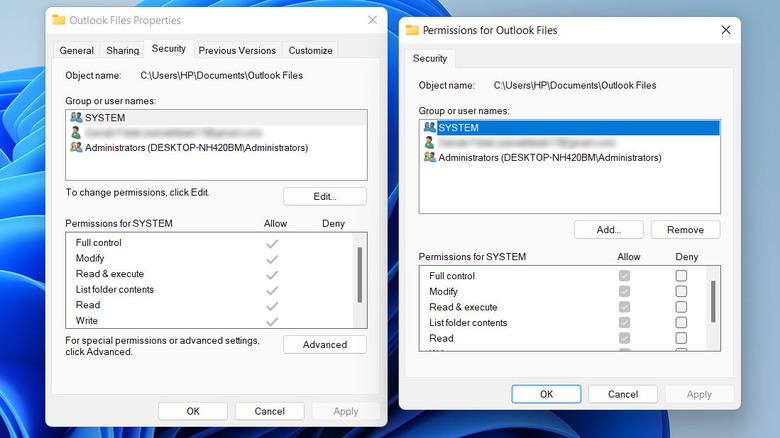Open the Sharing tab

[x=122, y=50]
